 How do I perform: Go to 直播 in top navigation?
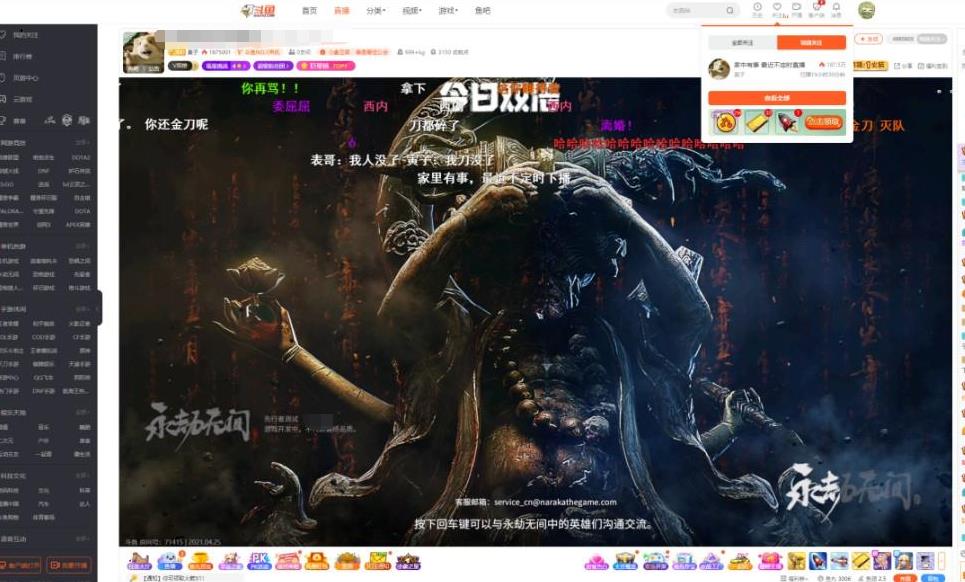point(342,10)
